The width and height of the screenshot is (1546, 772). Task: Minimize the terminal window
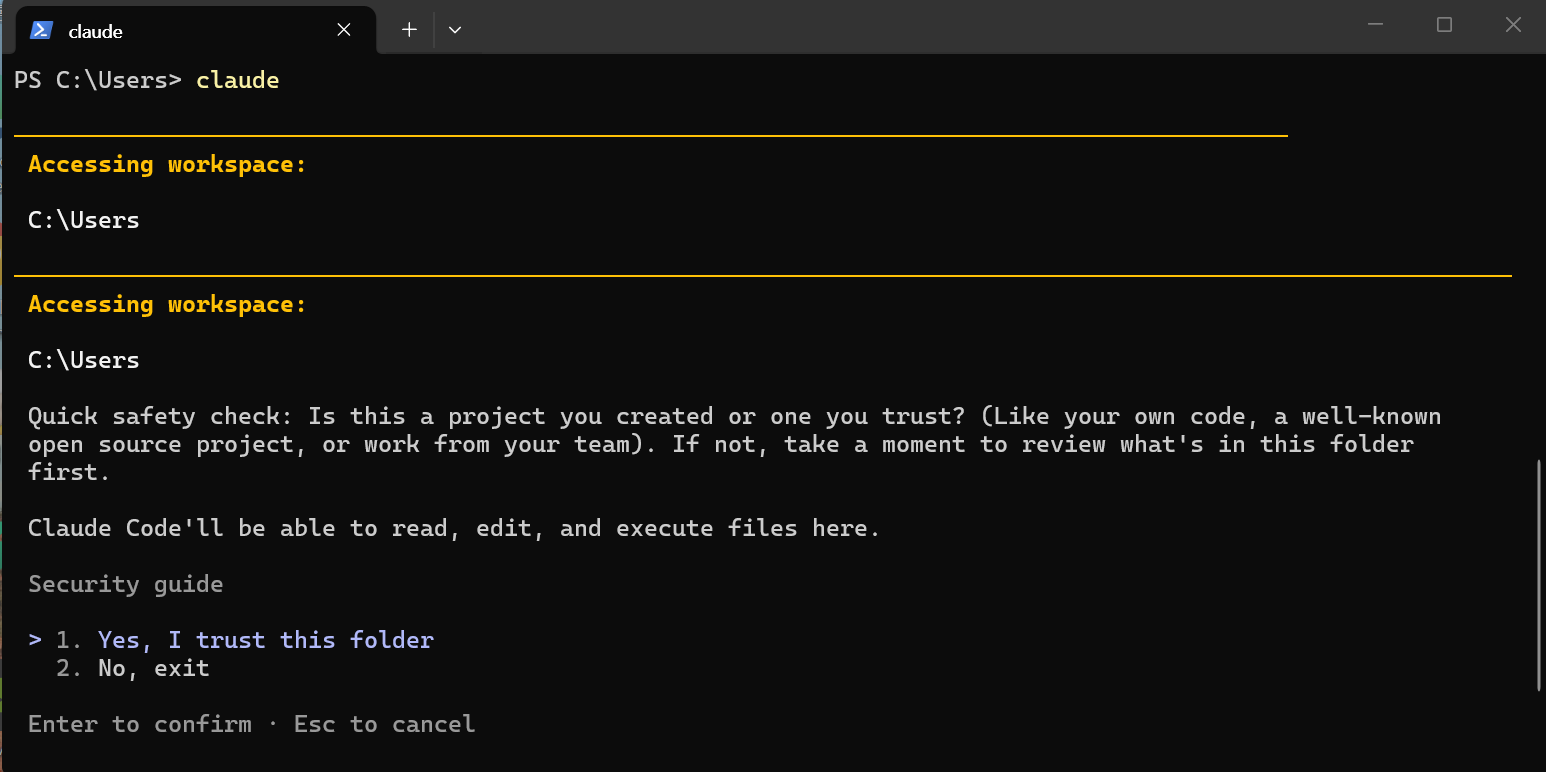tap(1375, 26)
